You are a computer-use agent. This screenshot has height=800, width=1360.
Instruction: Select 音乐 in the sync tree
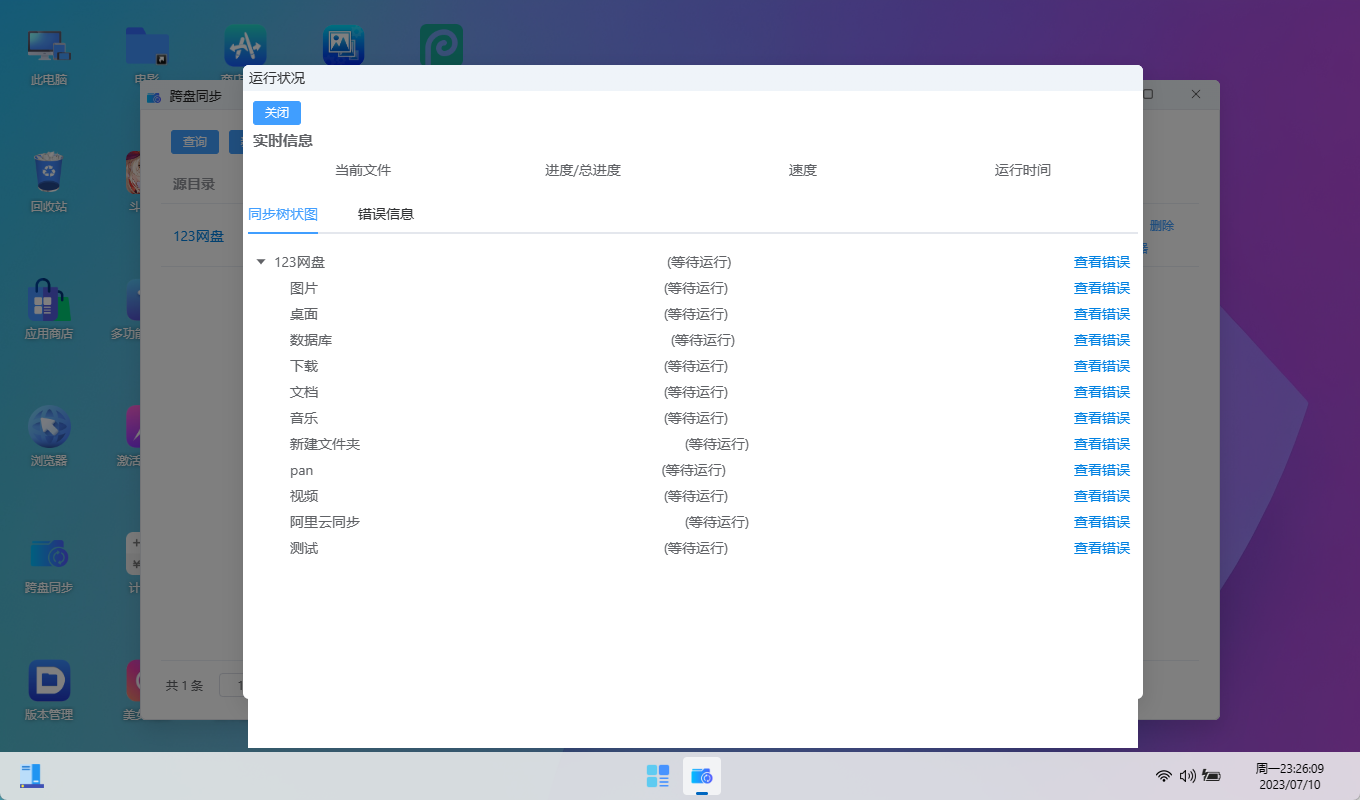304,417
